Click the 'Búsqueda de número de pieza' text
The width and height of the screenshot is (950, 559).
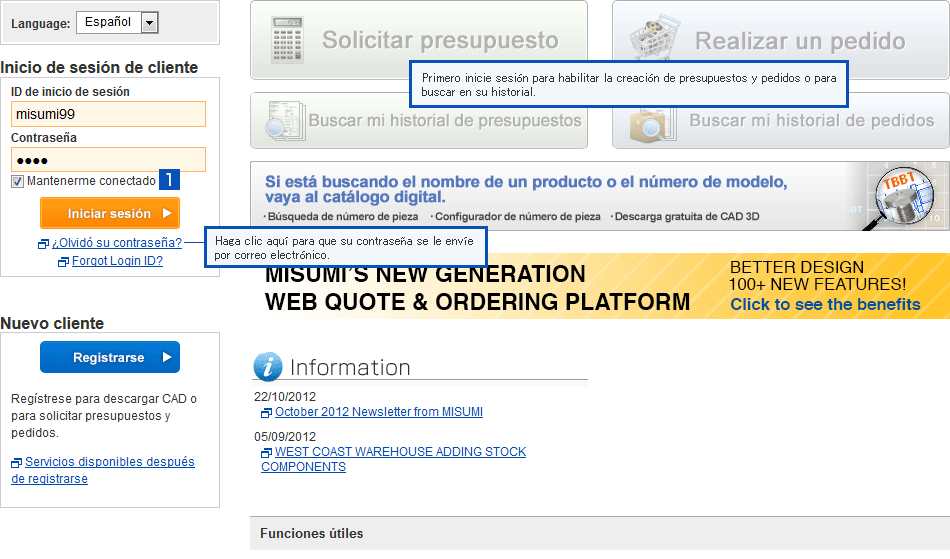click(343, 216)
